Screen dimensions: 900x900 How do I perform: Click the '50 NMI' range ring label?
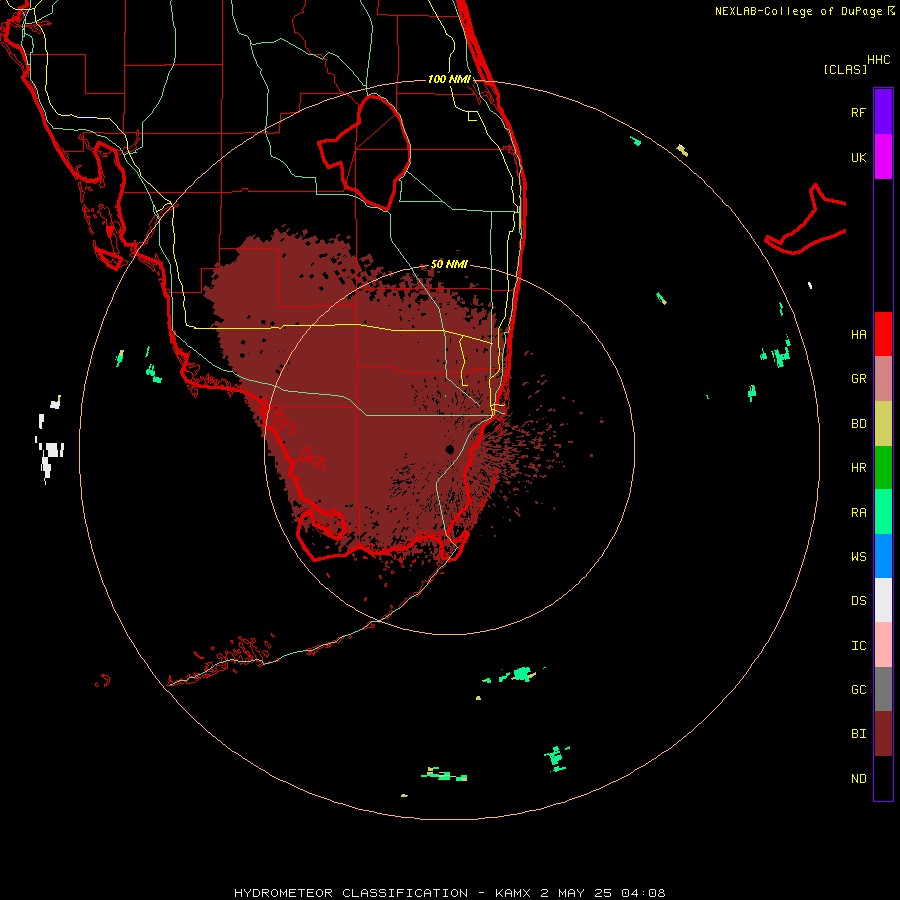click(449, 264)
